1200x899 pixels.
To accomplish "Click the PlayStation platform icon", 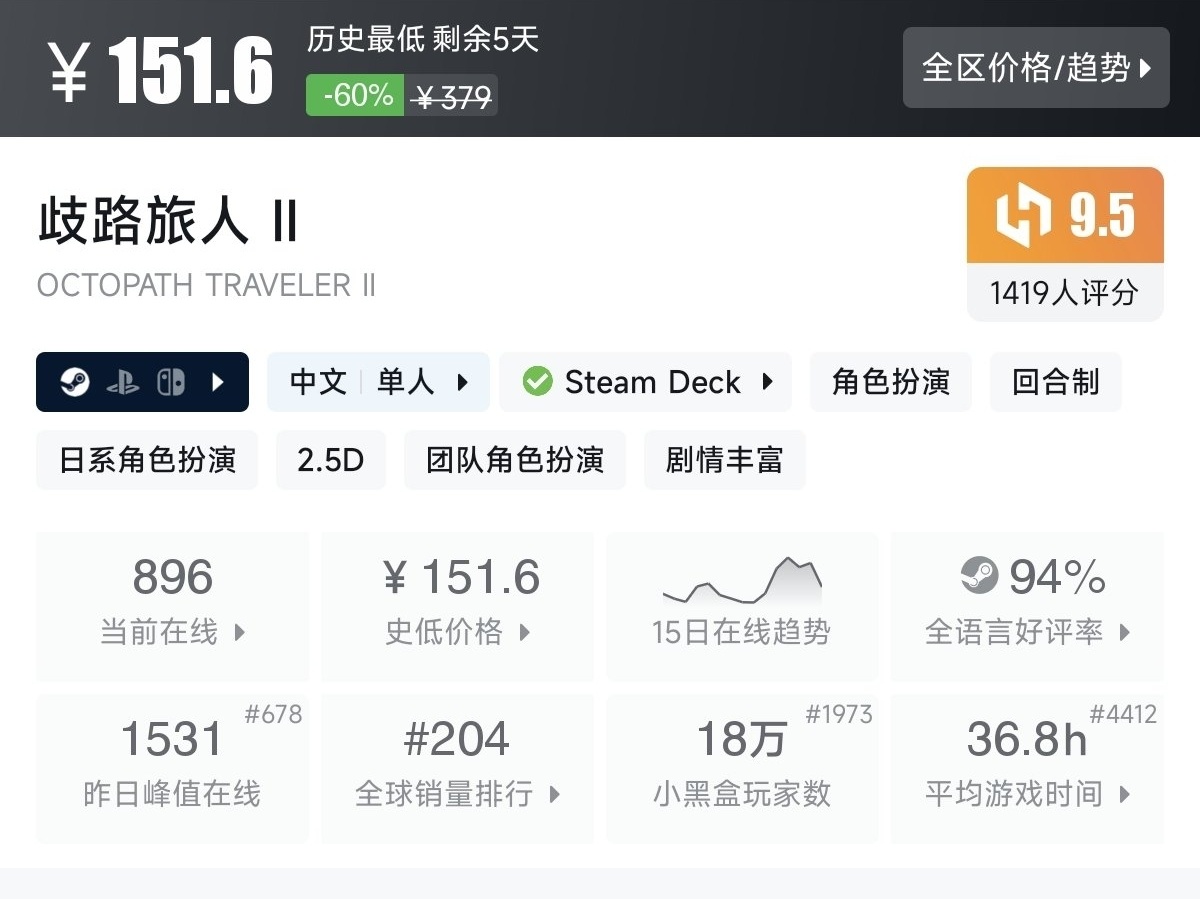I will click(x=123, y=382).
